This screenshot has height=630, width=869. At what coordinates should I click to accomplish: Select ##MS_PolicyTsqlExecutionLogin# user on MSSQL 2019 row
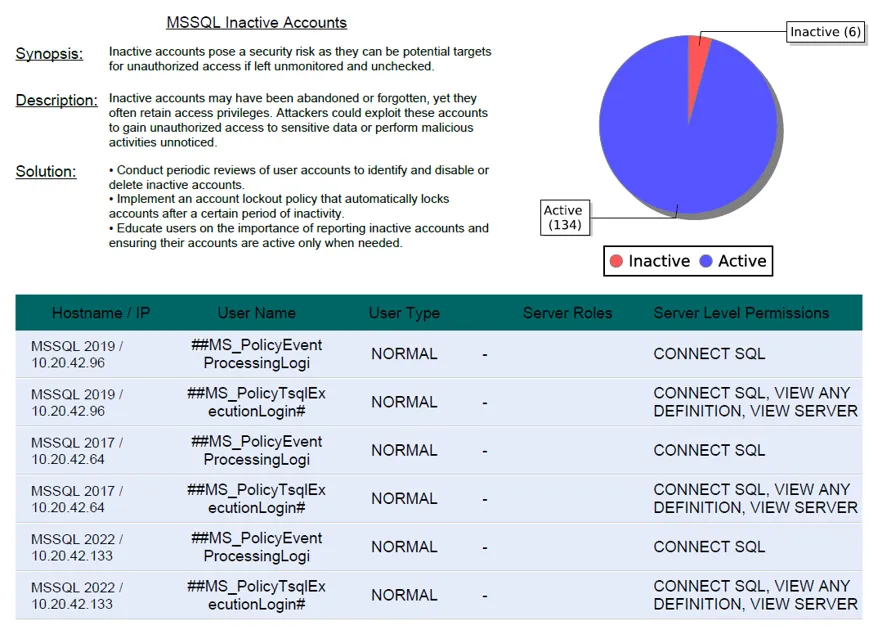pyautogui.click(x=257, y=402)
